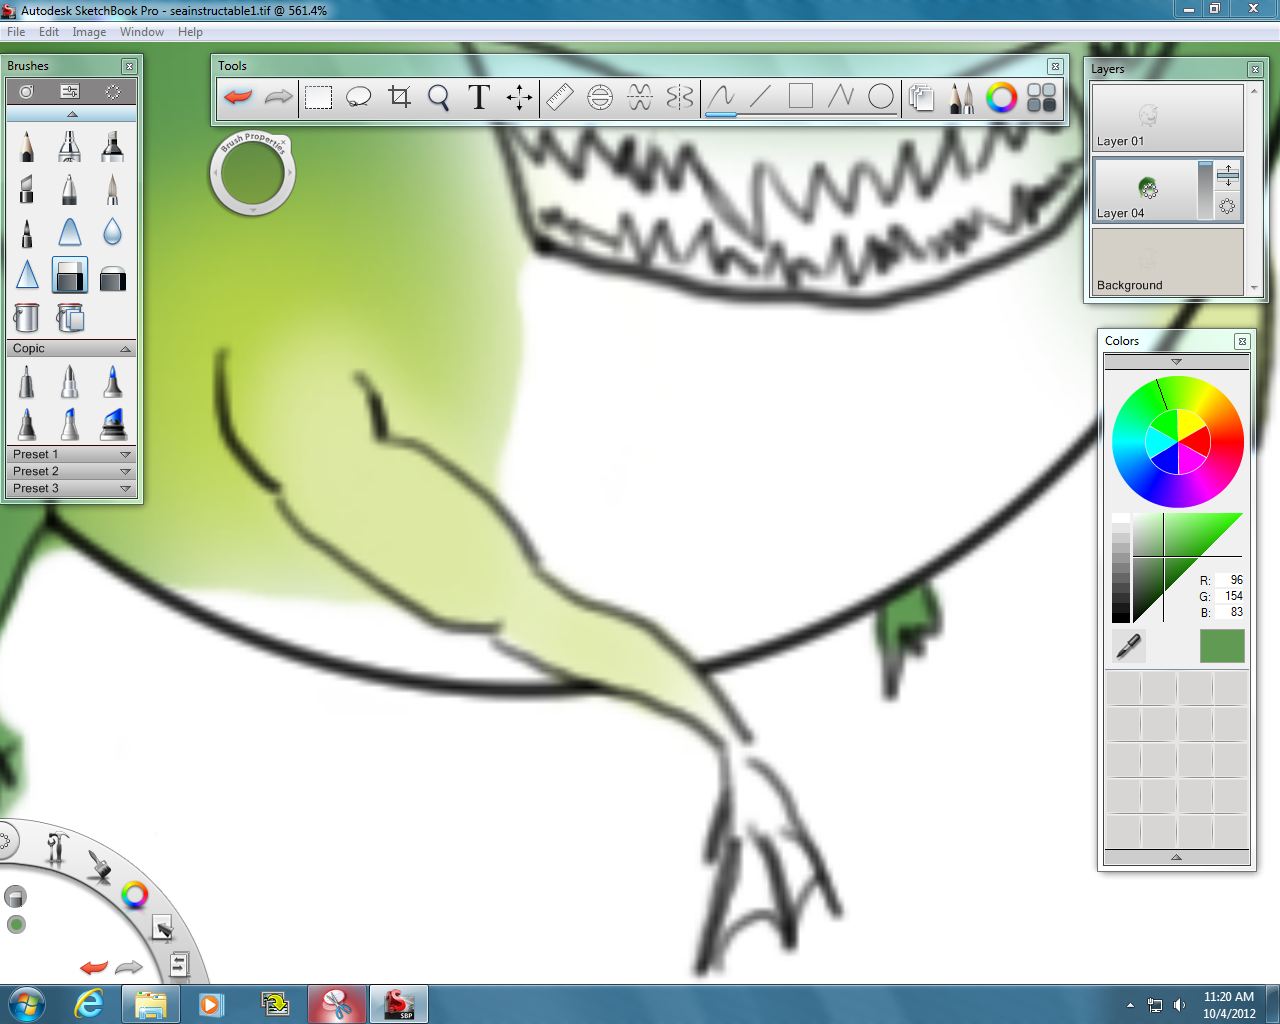Select the Pencil brush in the Brushes panel
The height and width of the screenshot is (1024, 1280).
26,146
